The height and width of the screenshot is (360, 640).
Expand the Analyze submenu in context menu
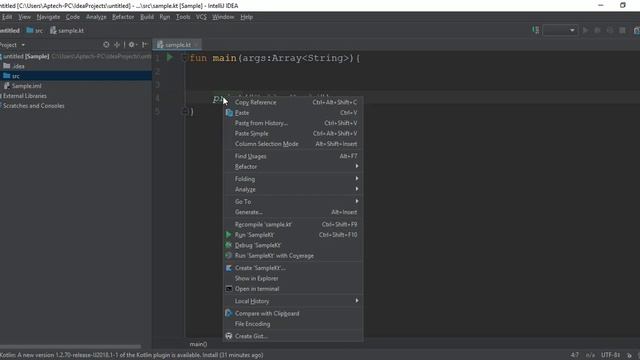click(x=293, y=189)
